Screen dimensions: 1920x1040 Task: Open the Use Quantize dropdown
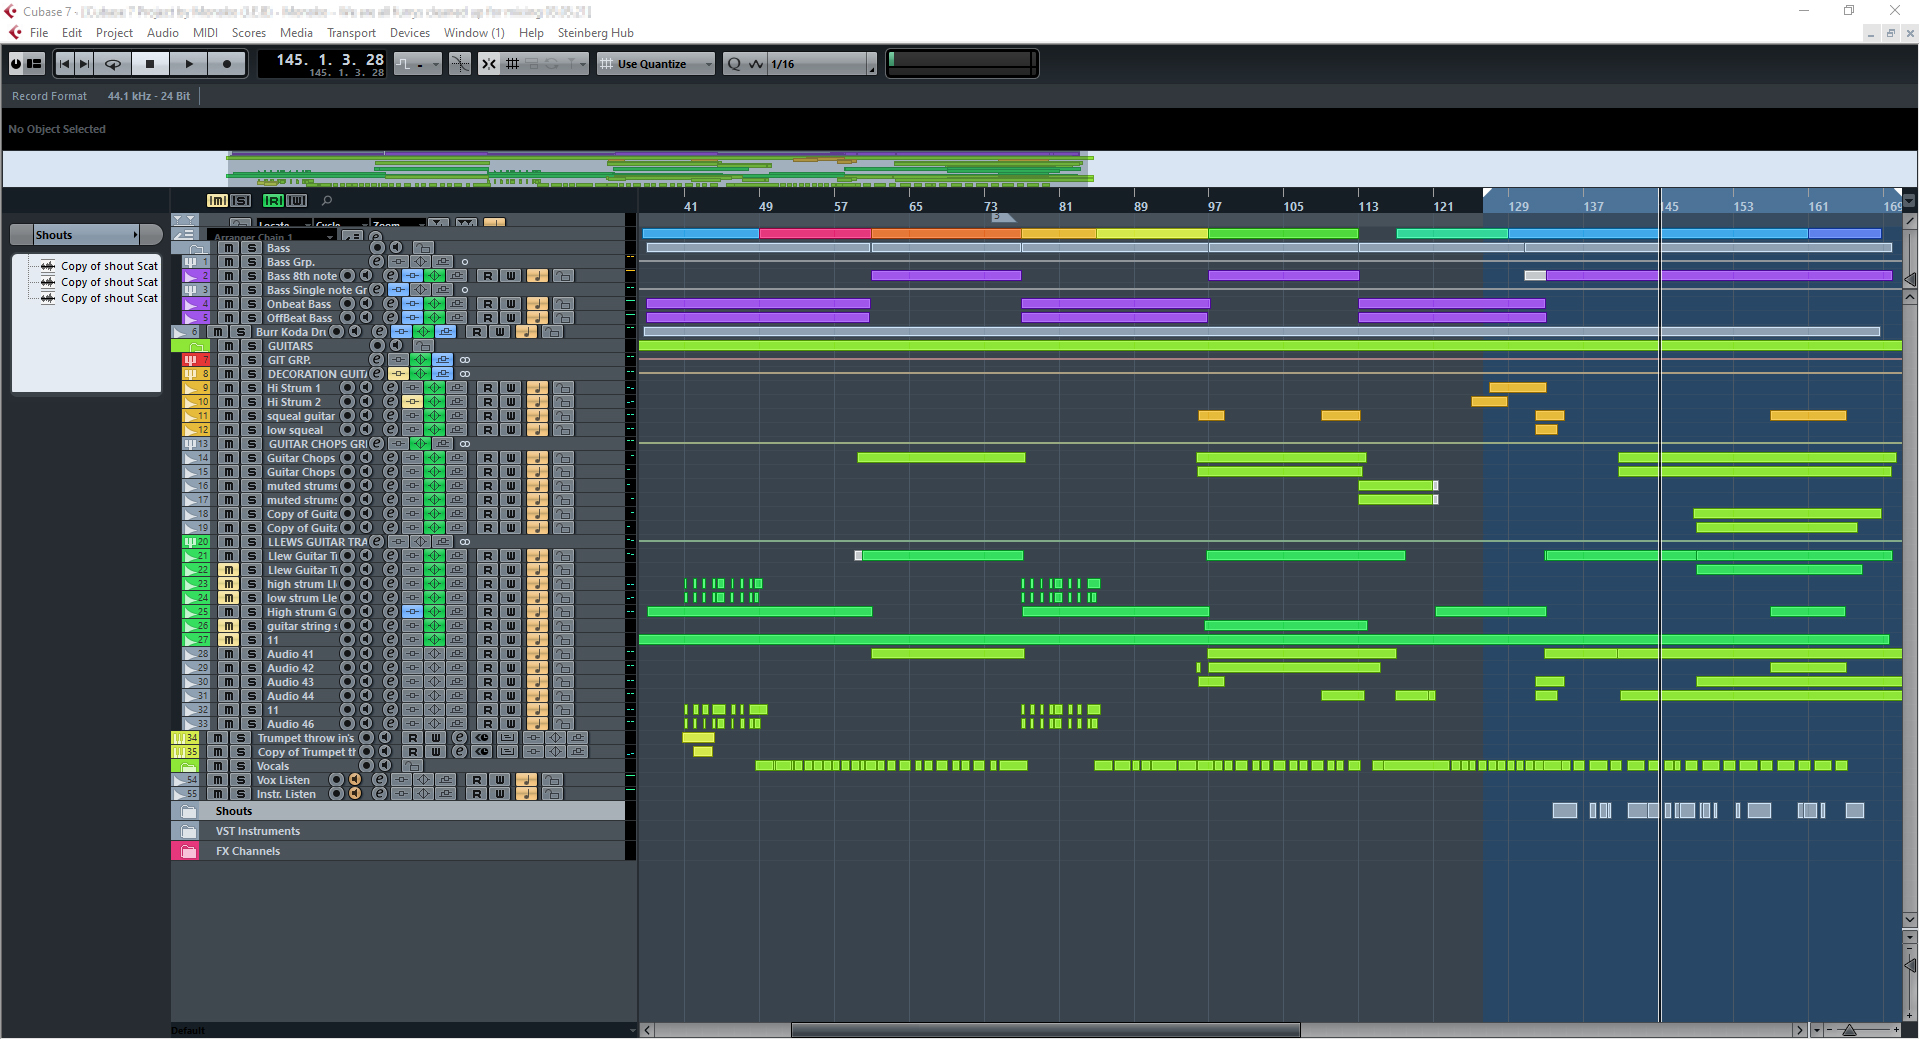coord(657,64)
